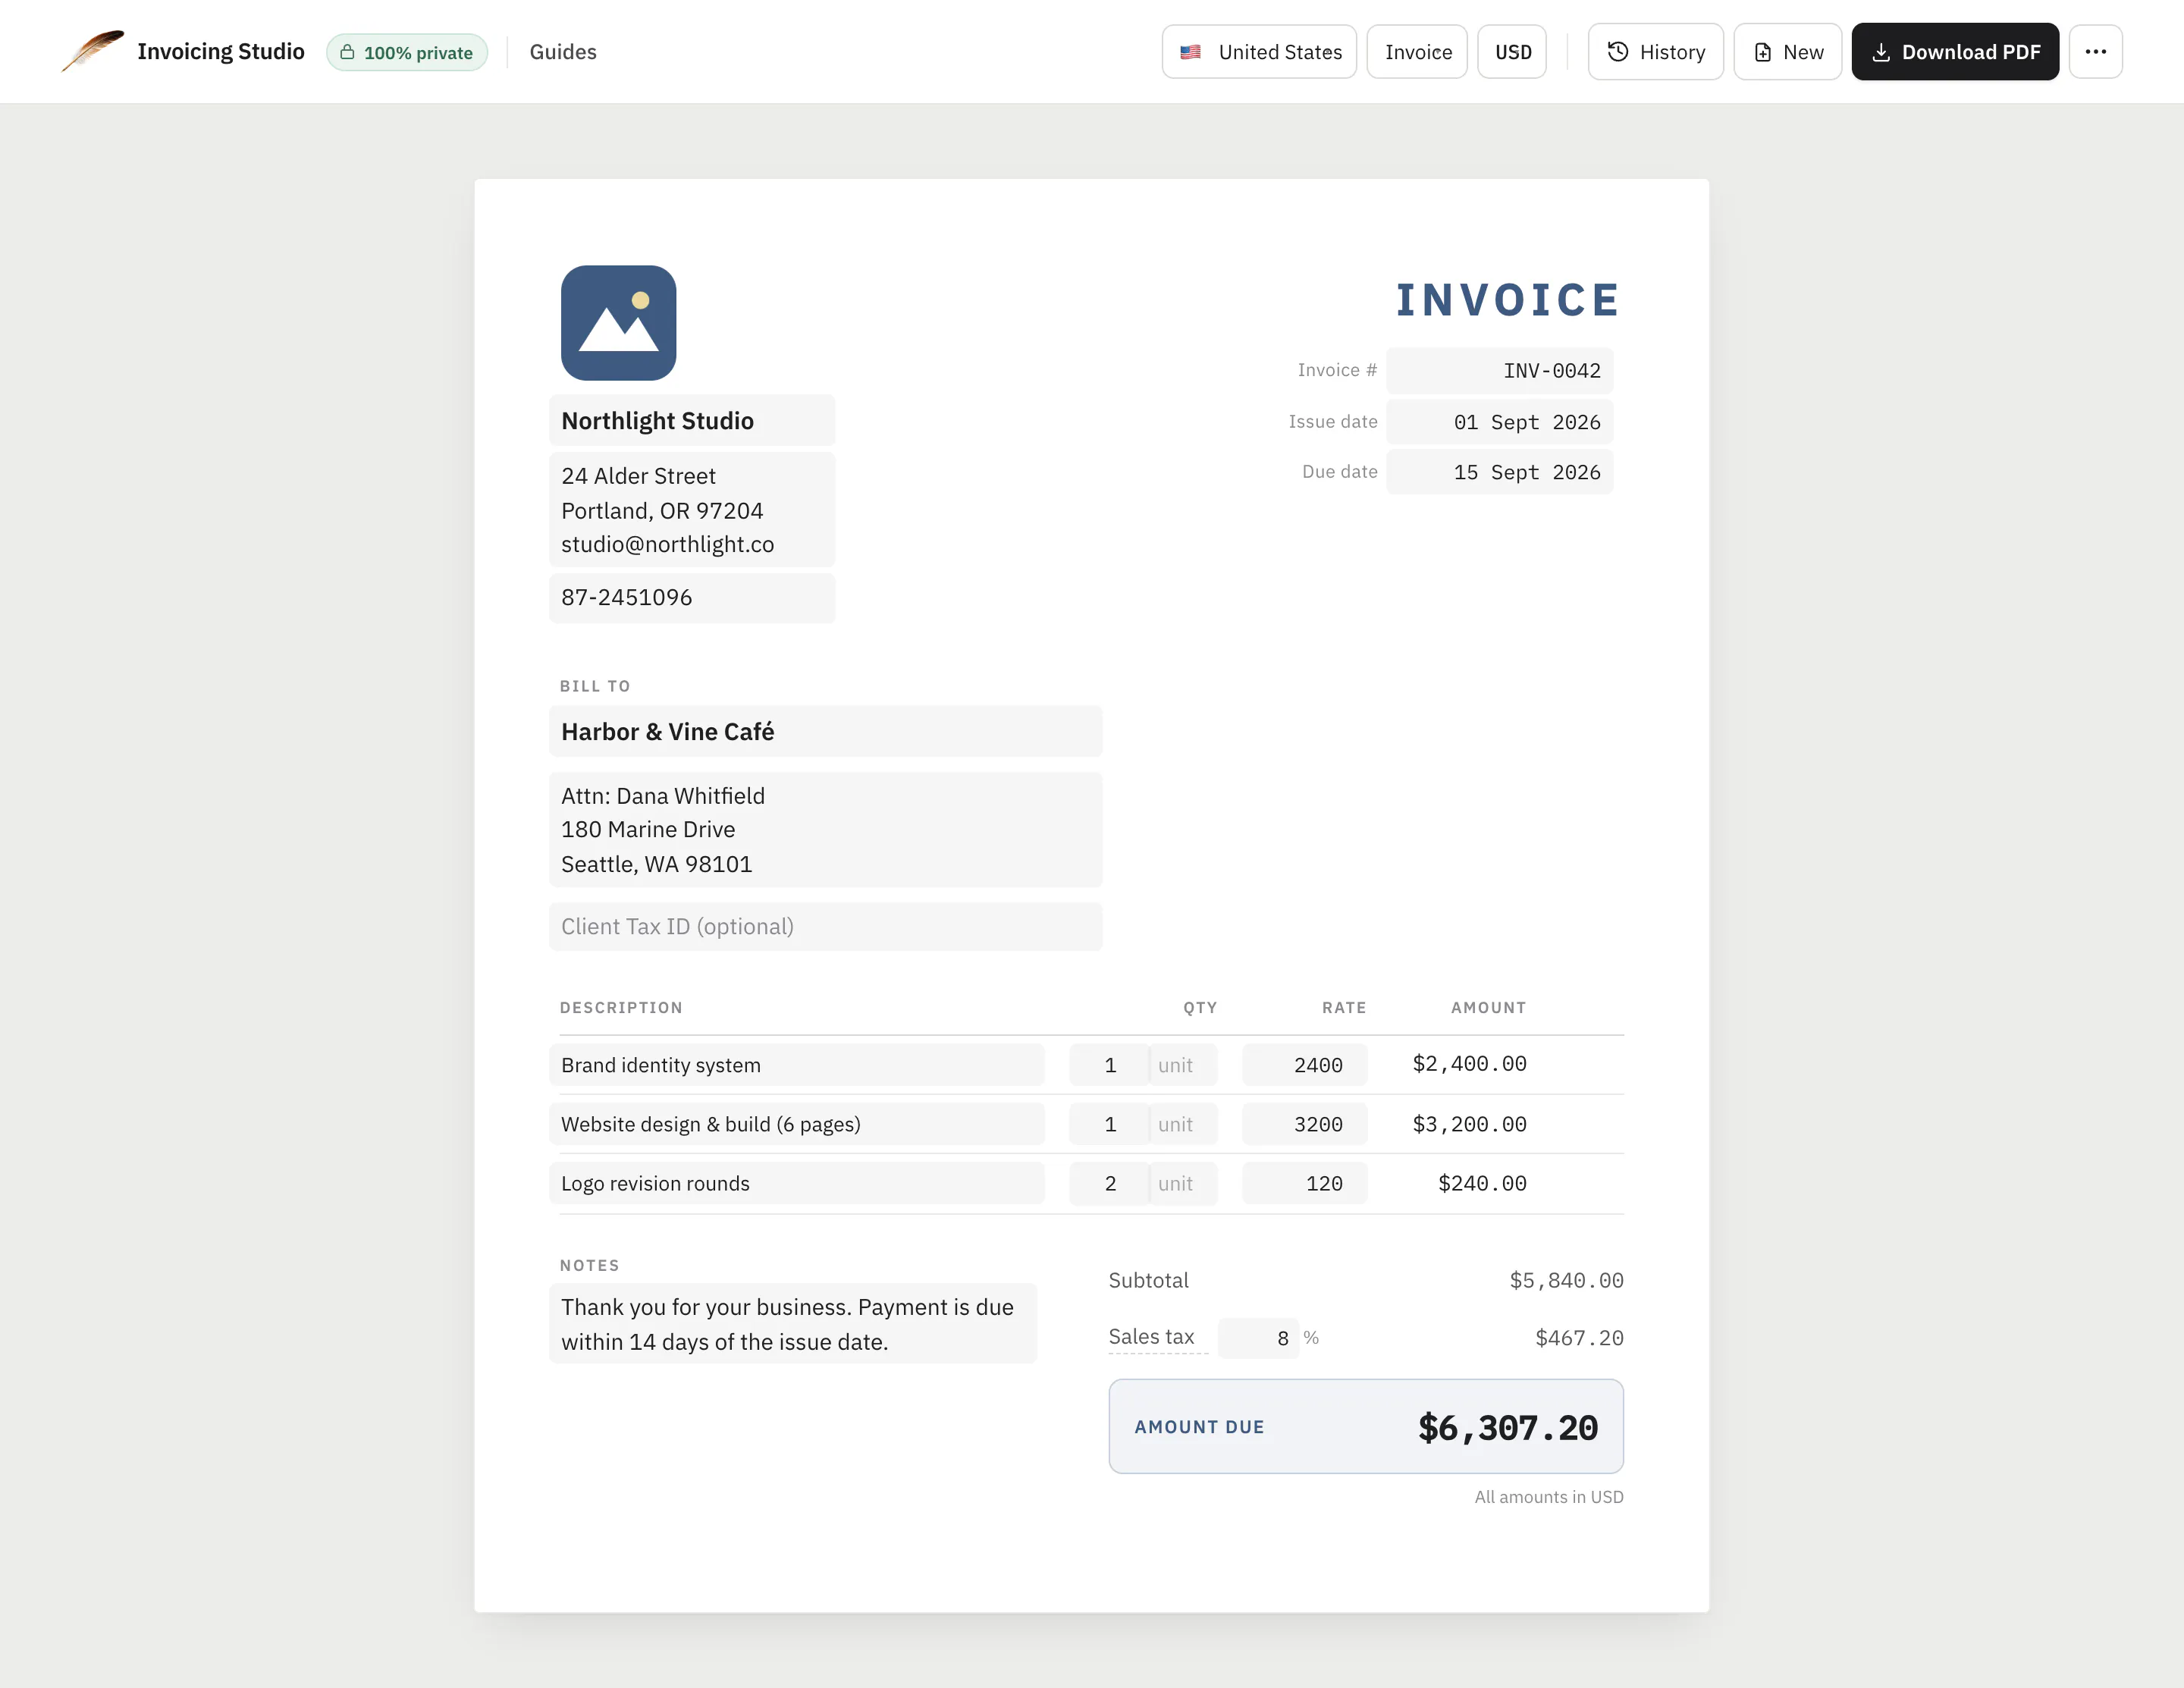Click the QTY column header
Image resolution: width=2184 pixels, height=1688 pixels.
coord(1200,1008)
